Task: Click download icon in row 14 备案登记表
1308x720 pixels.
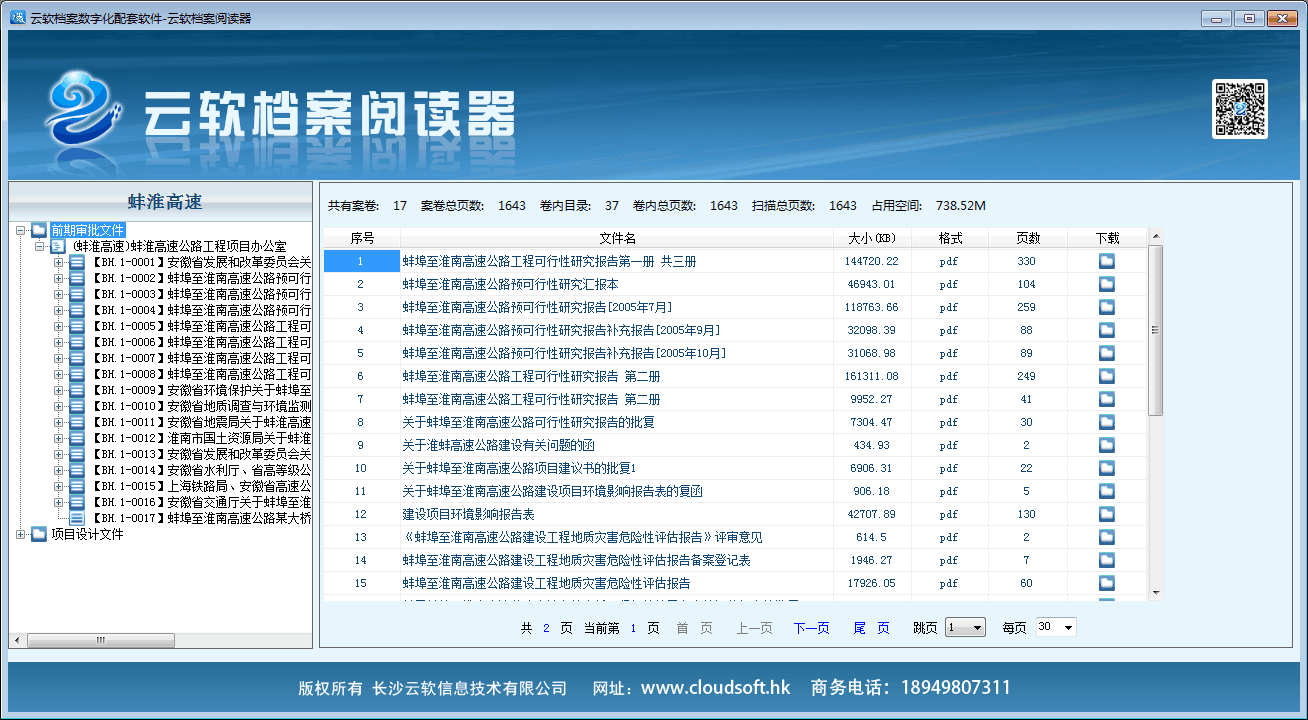Action: 1106,560
